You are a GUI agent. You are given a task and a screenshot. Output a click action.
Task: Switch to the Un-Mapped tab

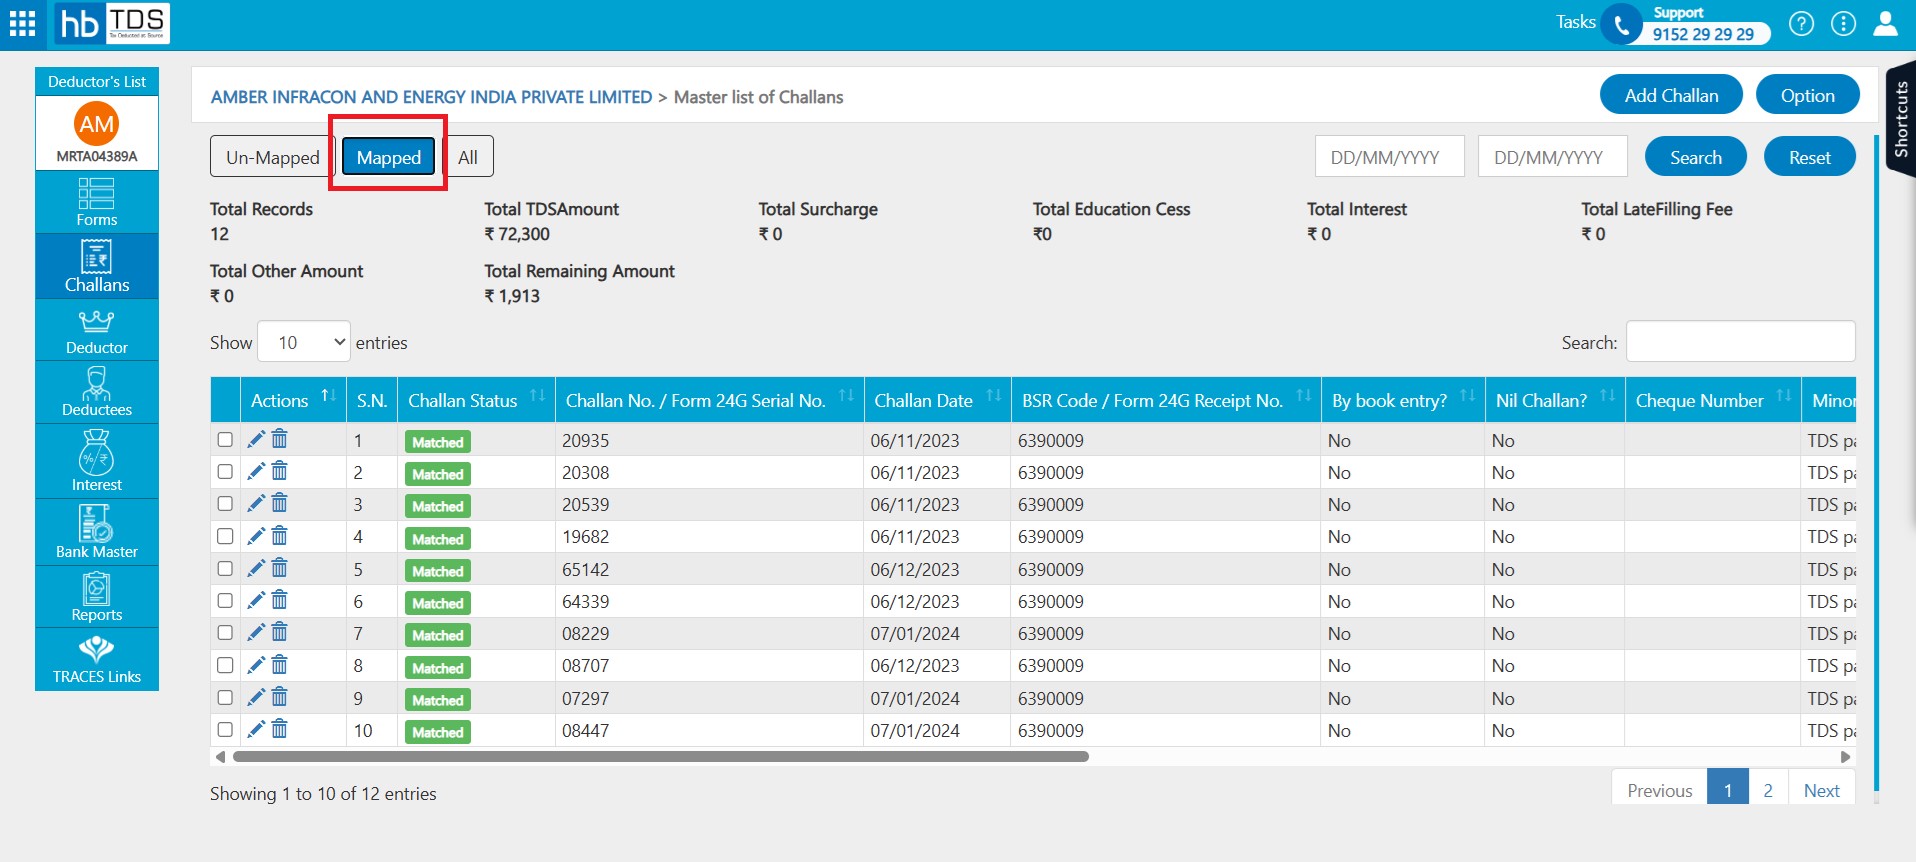(x=272, y=157)
